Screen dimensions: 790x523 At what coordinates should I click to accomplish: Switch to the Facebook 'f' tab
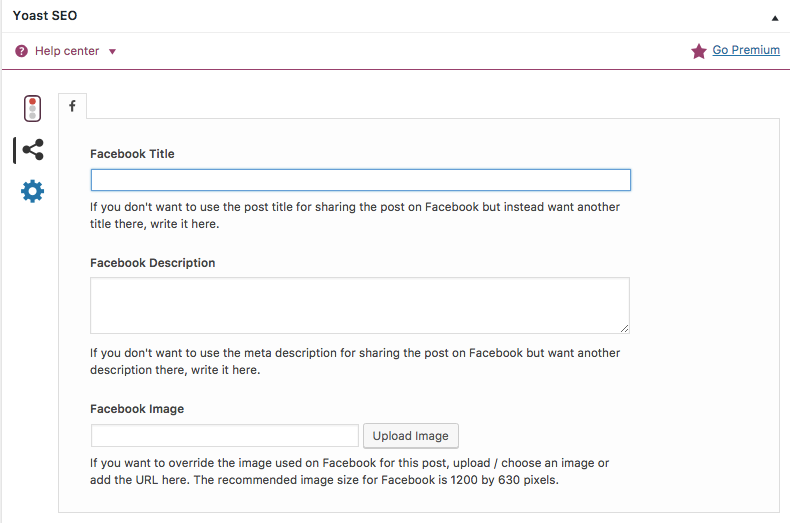pyautogui.click(x=73, y=106)
